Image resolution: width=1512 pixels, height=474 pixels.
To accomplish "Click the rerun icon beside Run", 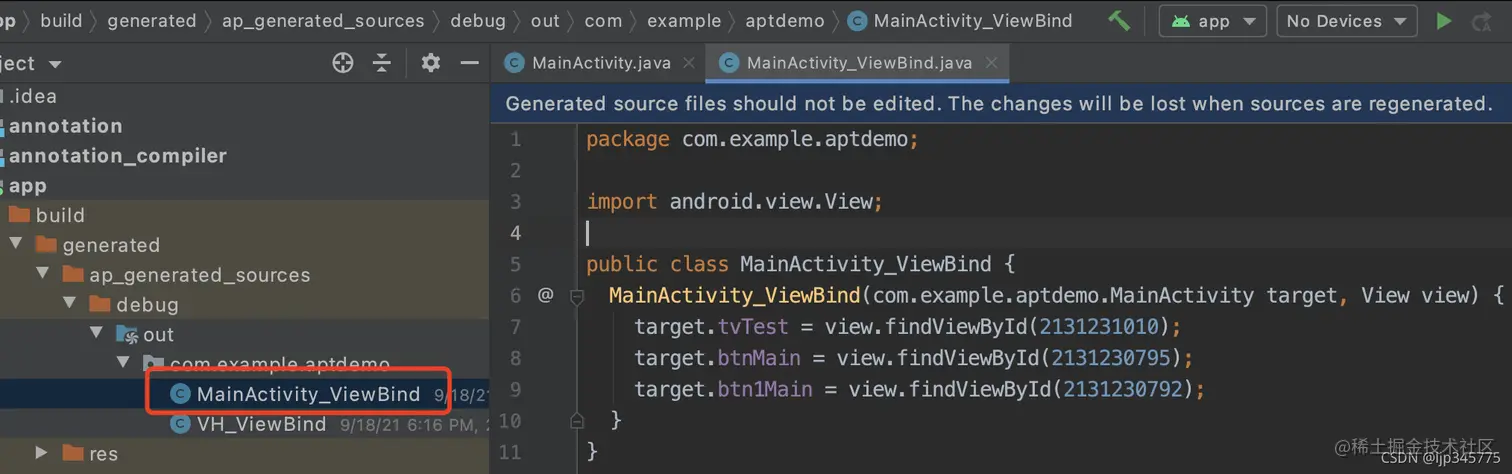I will [1482, 21].
